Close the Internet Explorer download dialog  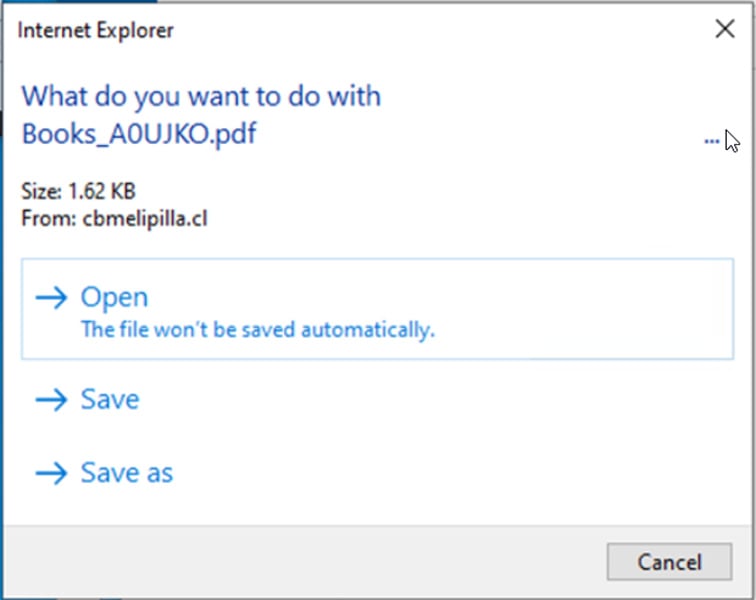pyautogui.click(x=725, y=29)
